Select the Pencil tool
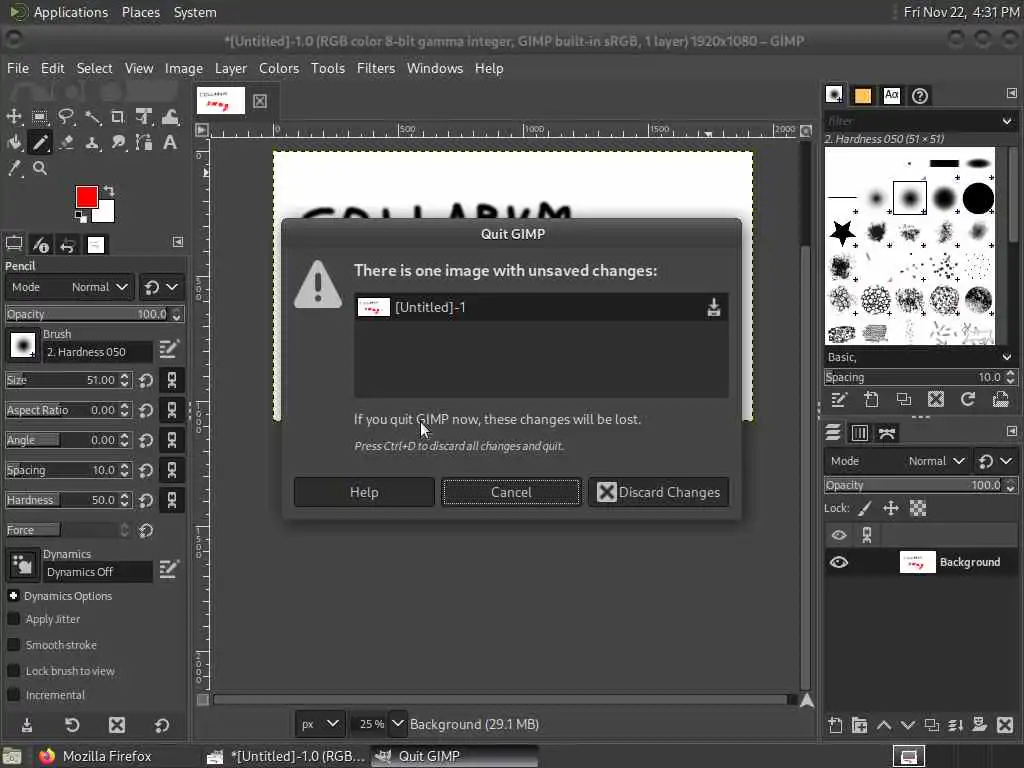 (40, 142)
